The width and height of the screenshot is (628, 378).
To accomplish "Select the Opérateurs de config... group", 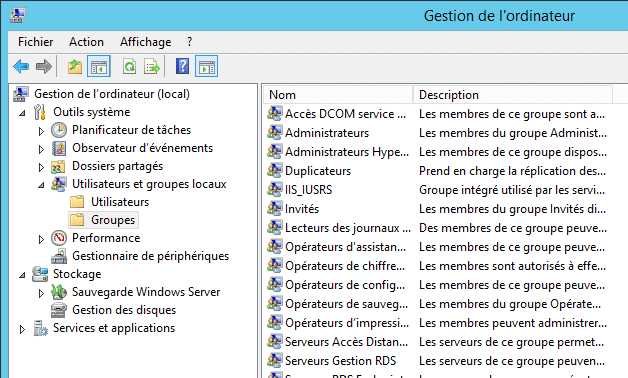I will tap(345, 285).
